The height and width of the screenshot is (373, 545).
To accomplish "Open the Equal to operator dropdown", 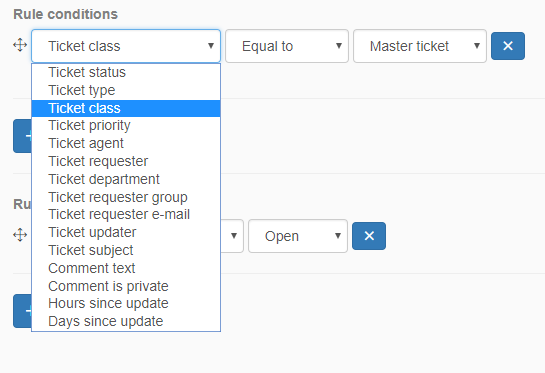I will pos(287,46).
